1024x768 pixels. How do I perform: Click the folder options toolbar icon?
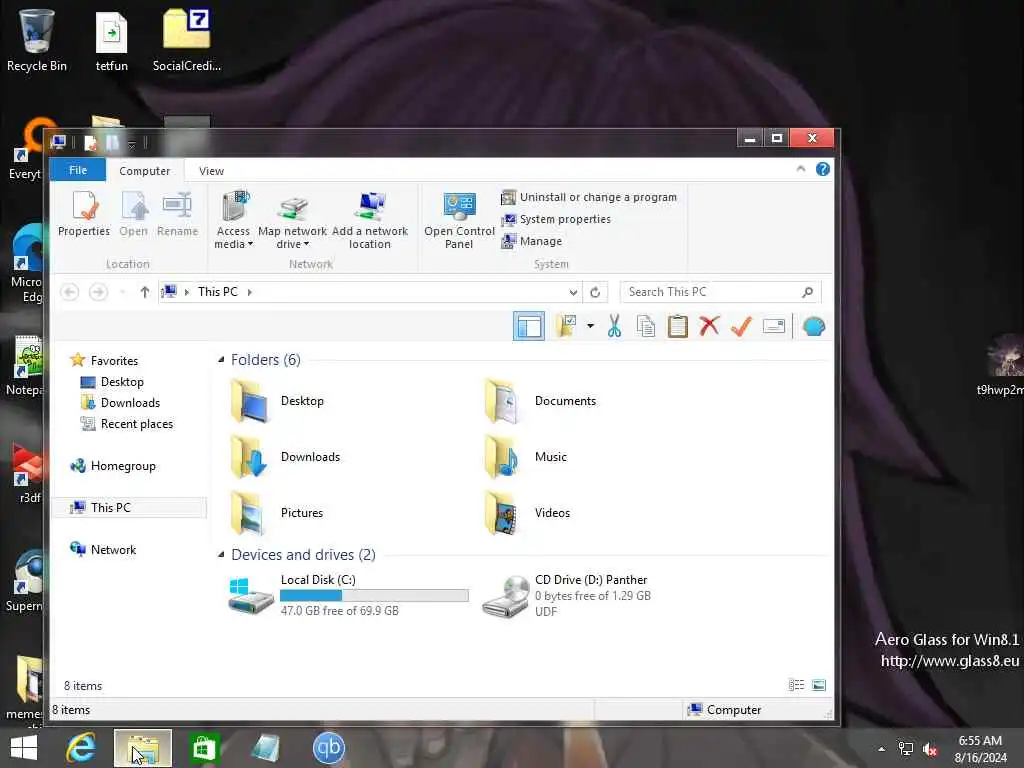[566, 326]
